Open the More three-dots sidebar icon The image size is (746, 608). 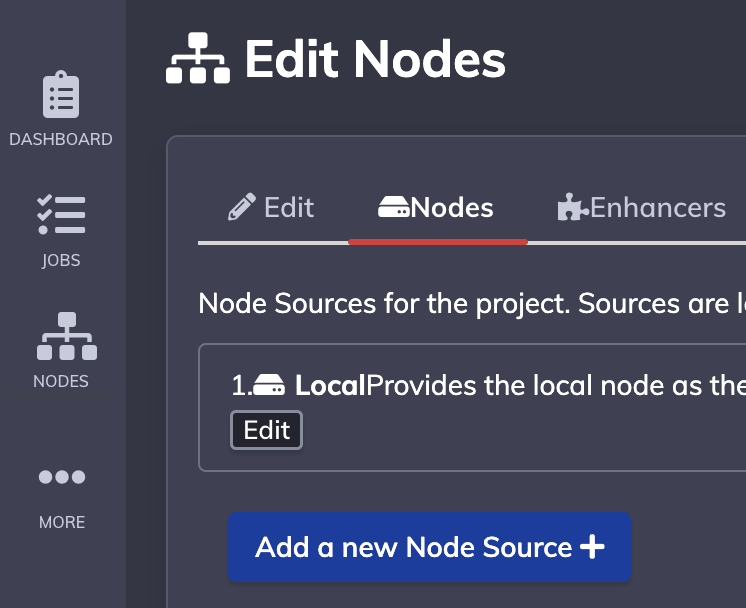pyautogui.click(x=62, y=477)
